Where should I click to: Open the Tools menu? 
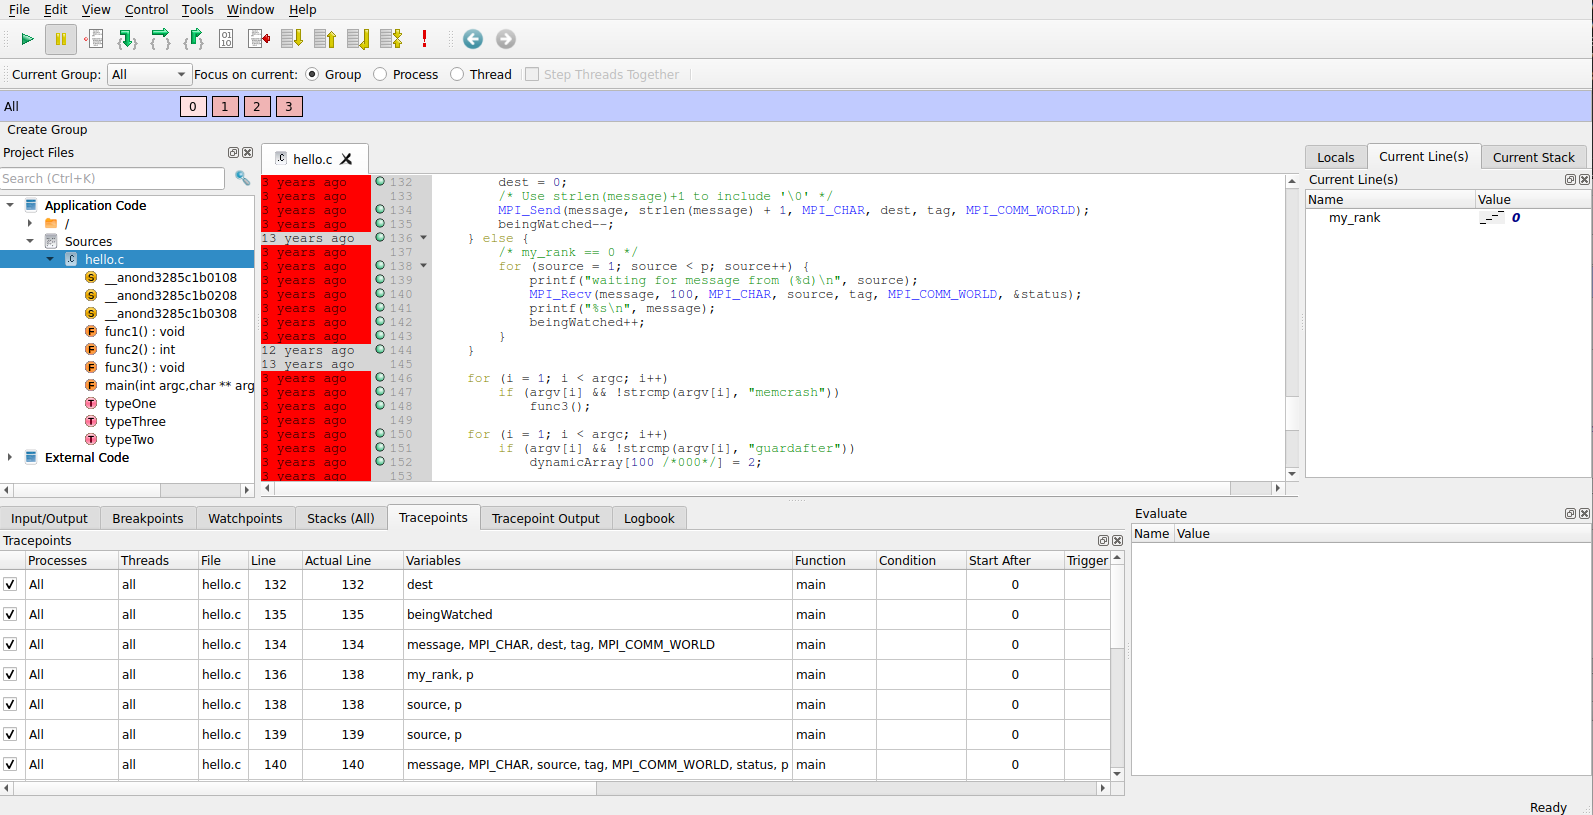(197, 10)
